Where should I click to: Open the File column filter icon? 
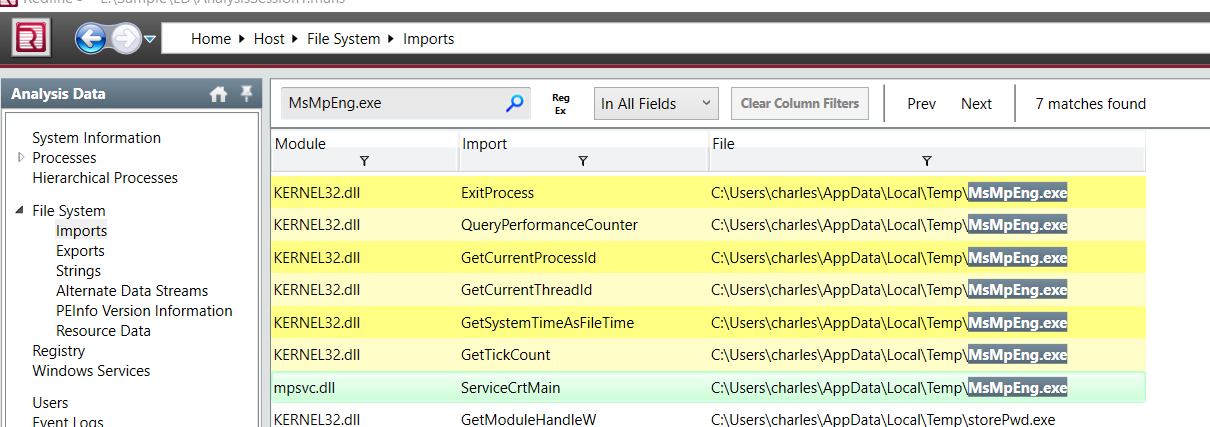[926, 161]
